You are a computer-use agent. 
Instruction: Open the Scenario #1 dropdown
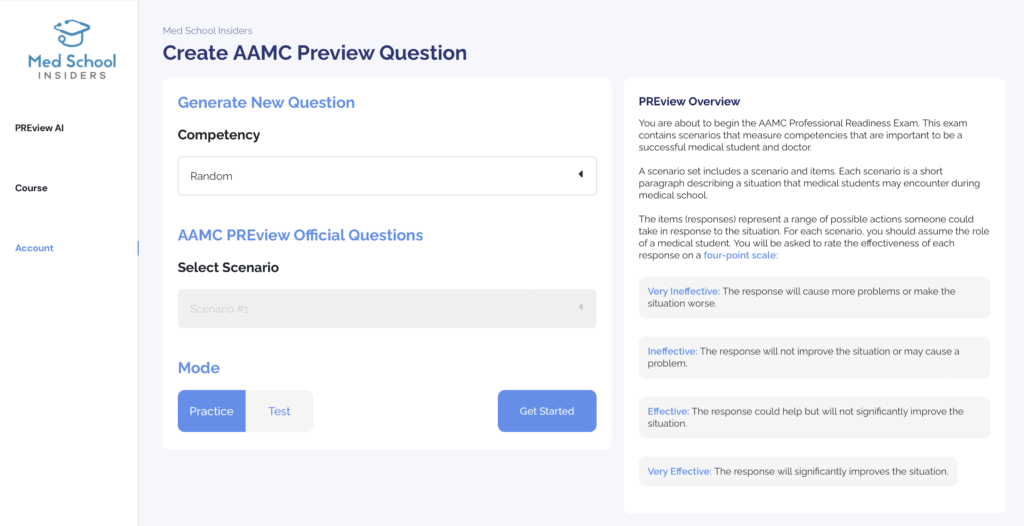pos(386,308)
